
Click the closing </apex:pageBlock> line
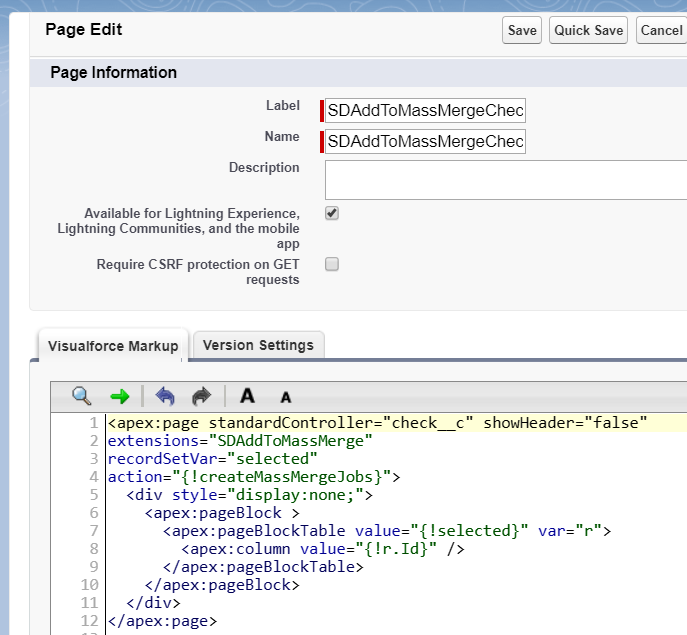pos(222,585)
